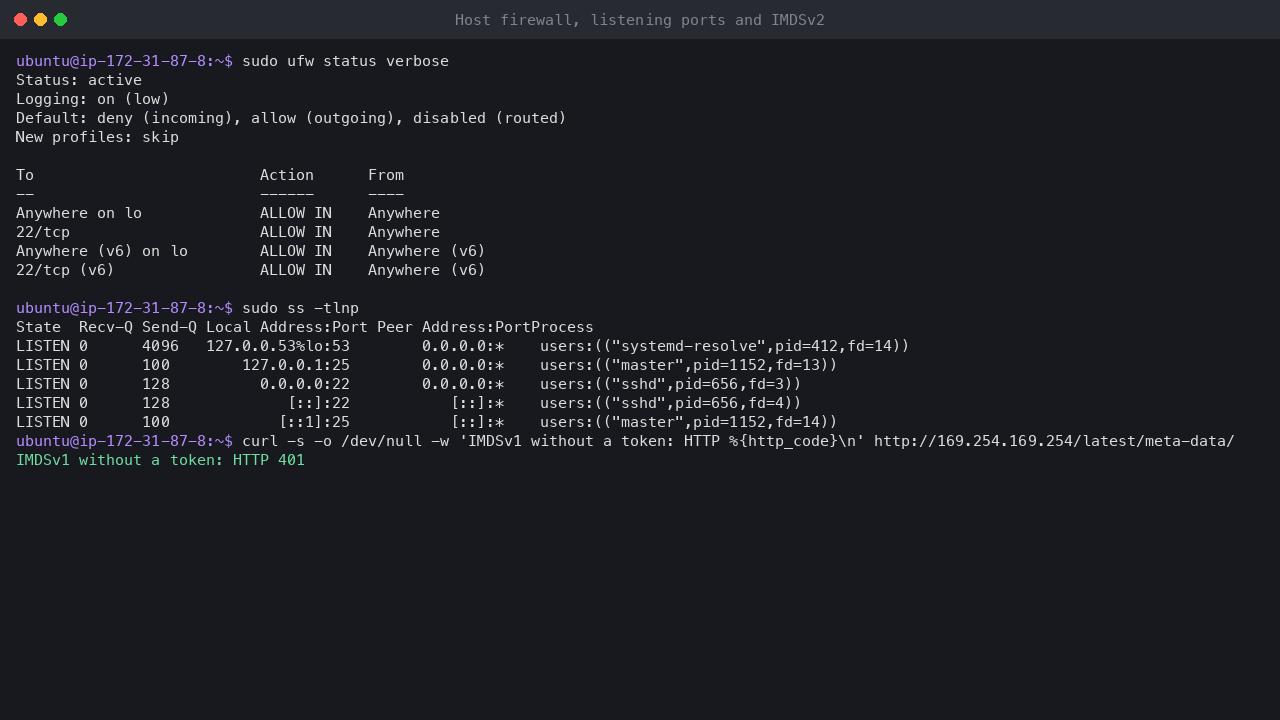Click the Send-Q value '4096'
The image size is (1280, 720).
pyautogui.click(x=160, y=346)
